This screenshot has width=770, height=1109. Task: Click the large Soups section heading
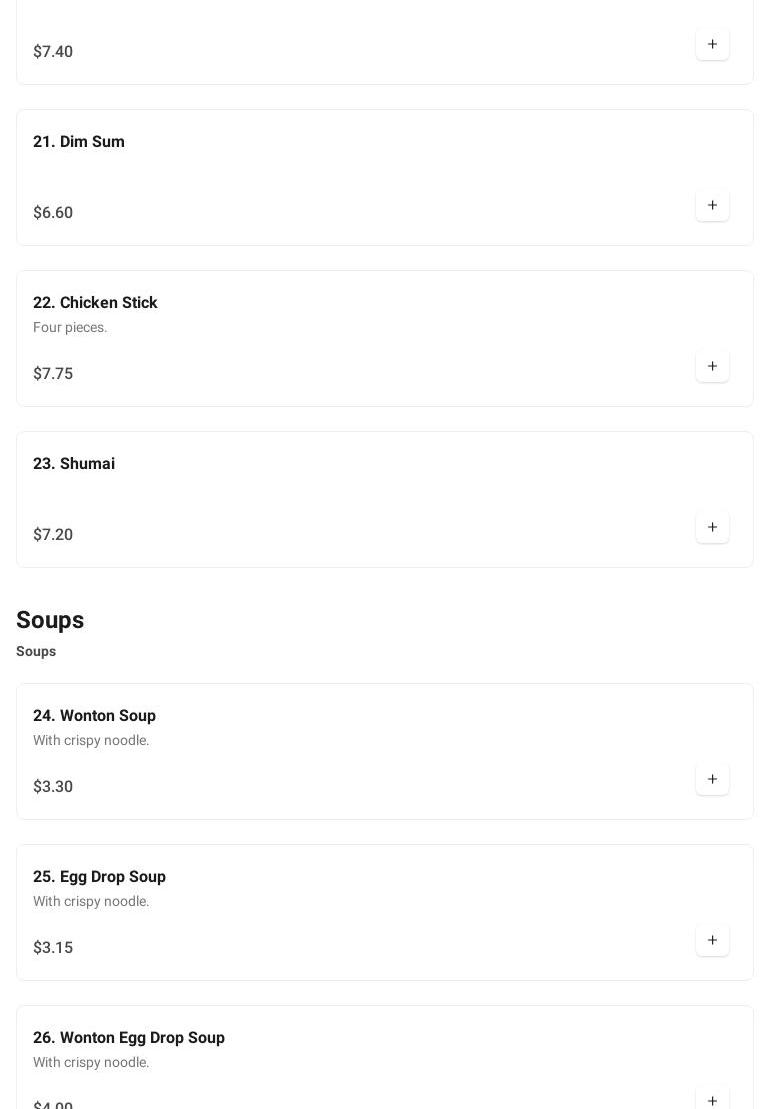50,620
